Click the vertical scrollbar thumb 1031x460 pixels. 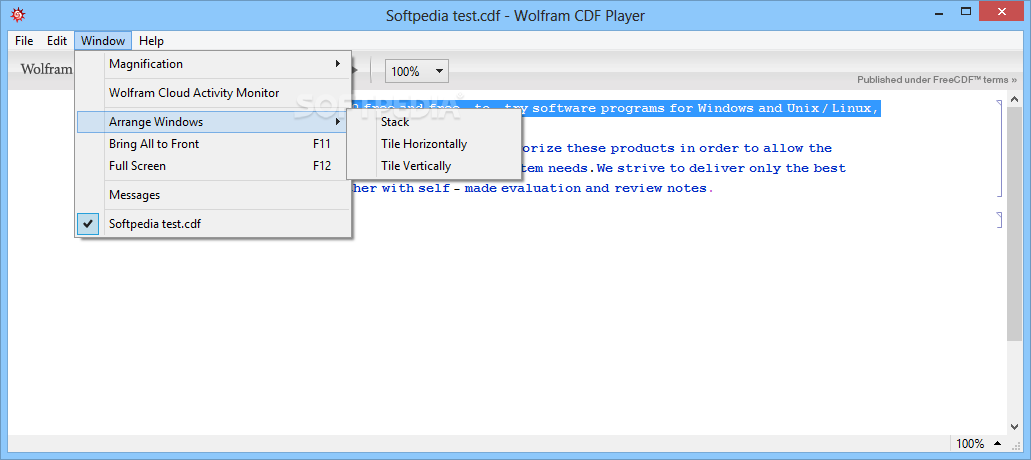click(1015, 223)
